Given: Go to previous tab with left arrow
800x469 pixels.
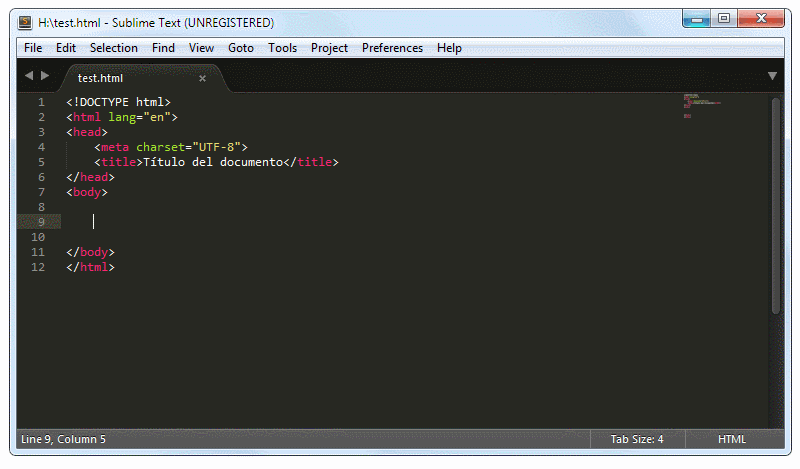Looking at the screenshot, I should 29,76.
